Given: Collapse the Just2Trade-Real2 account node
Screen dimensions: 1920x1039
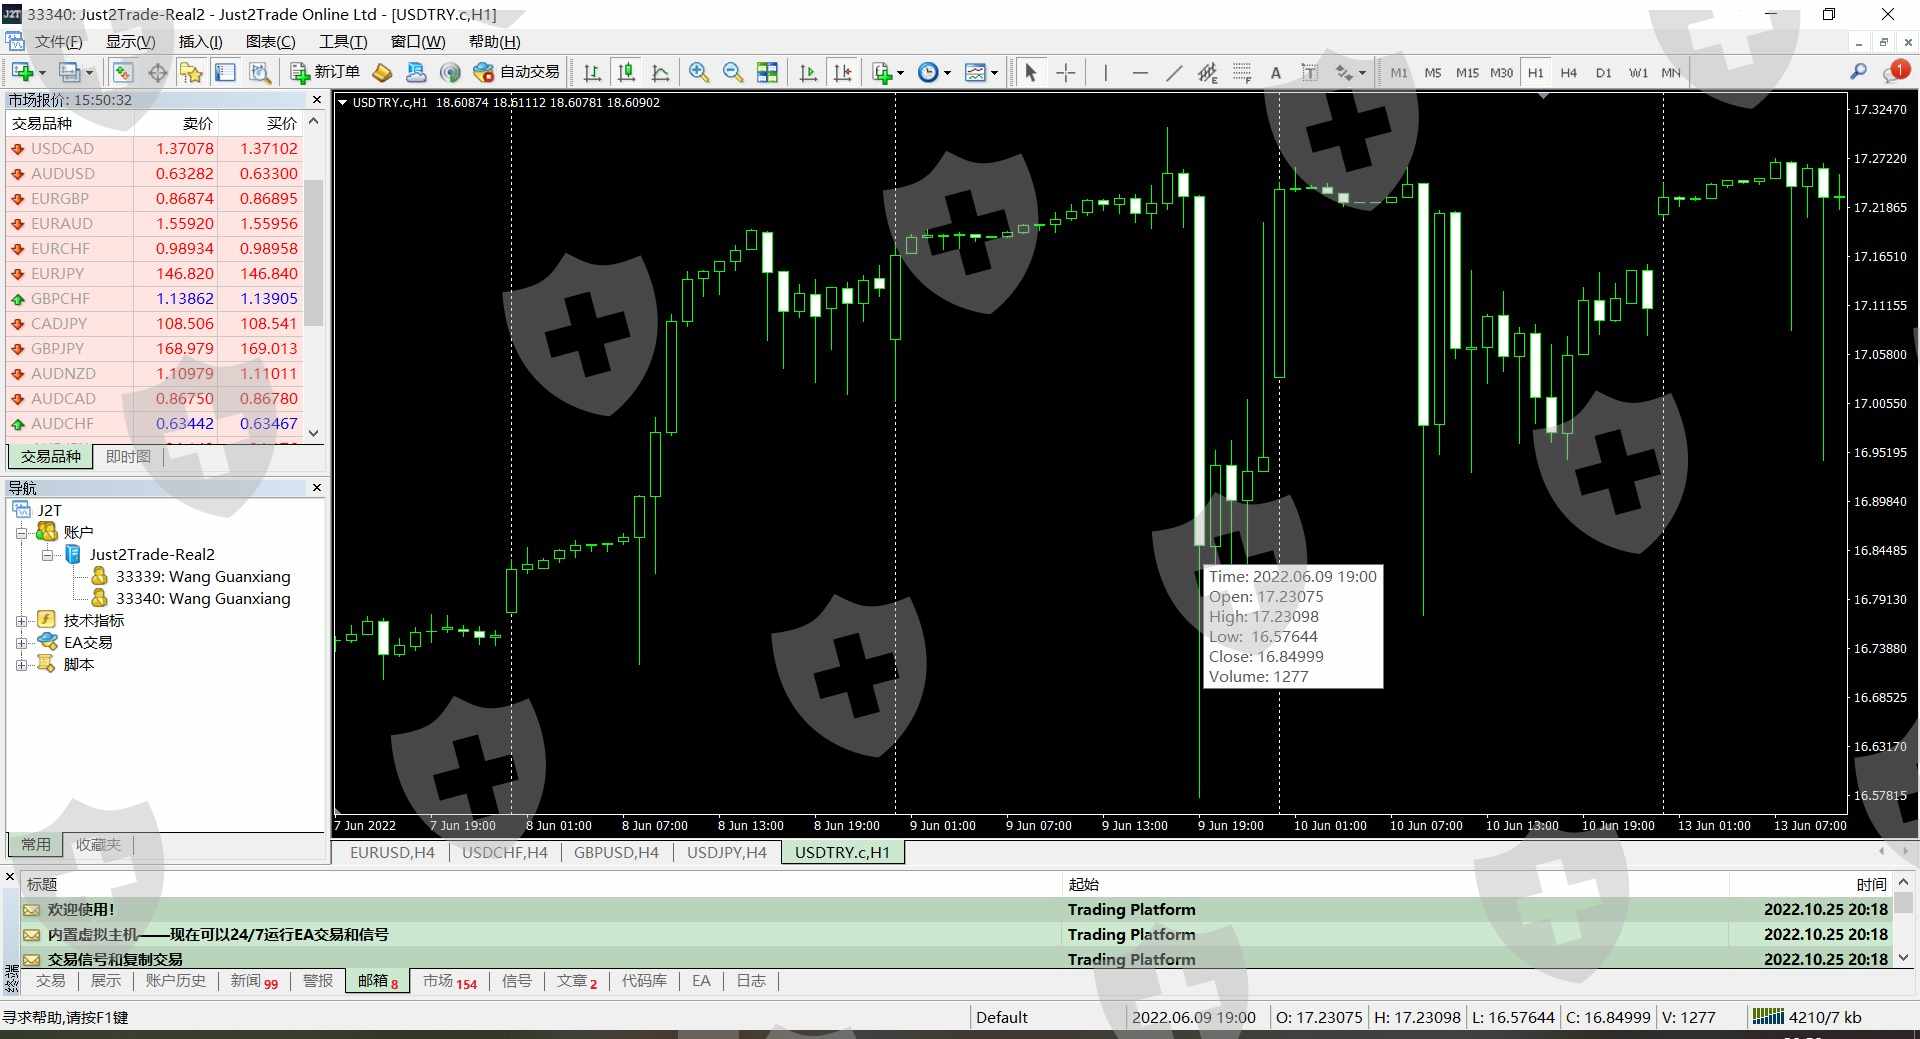Looking at the screenshot, I should [47, 555].
